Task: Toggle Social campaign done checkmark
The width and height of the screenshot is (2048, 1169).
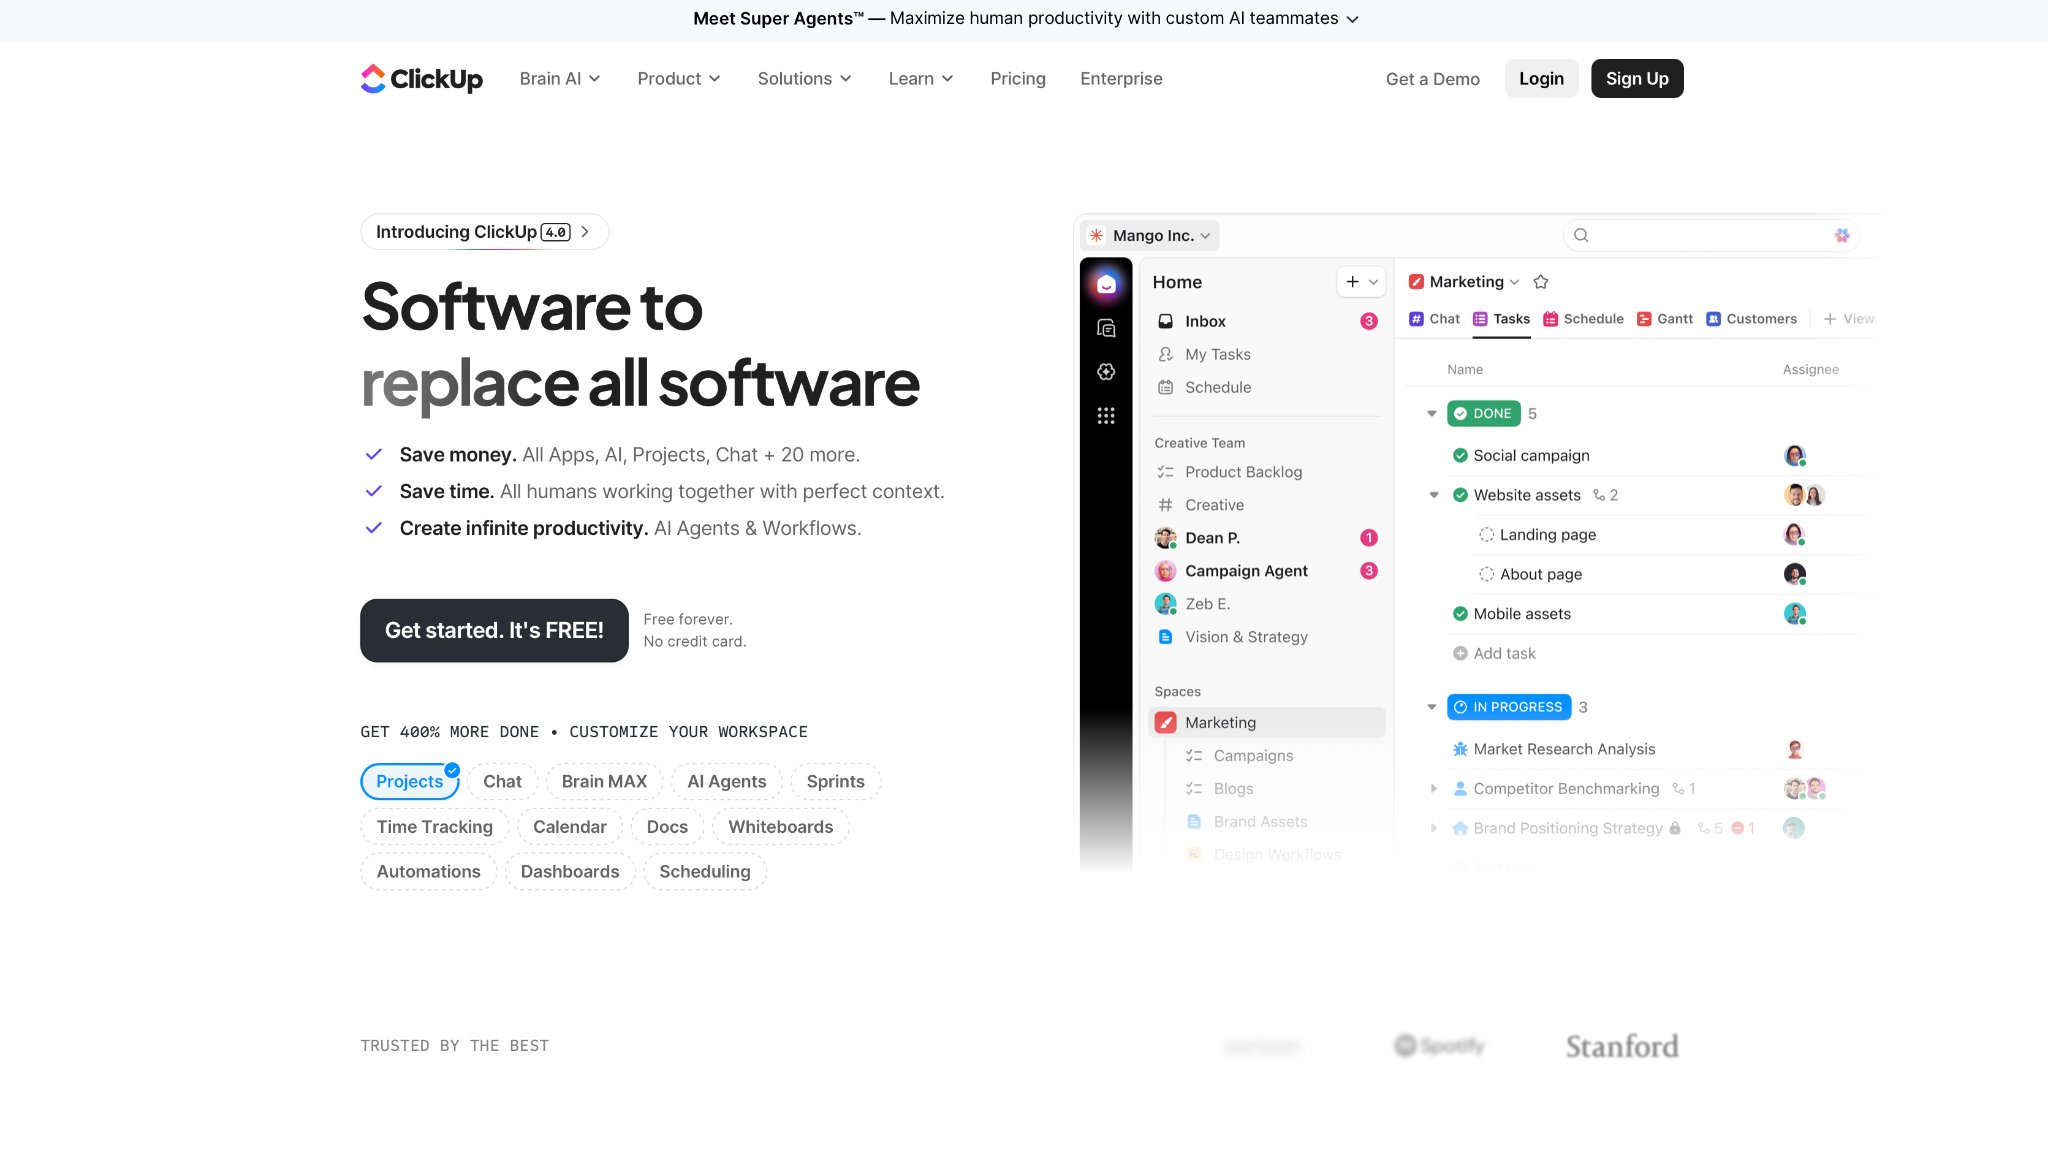Action: click(x=1460, y=456)
